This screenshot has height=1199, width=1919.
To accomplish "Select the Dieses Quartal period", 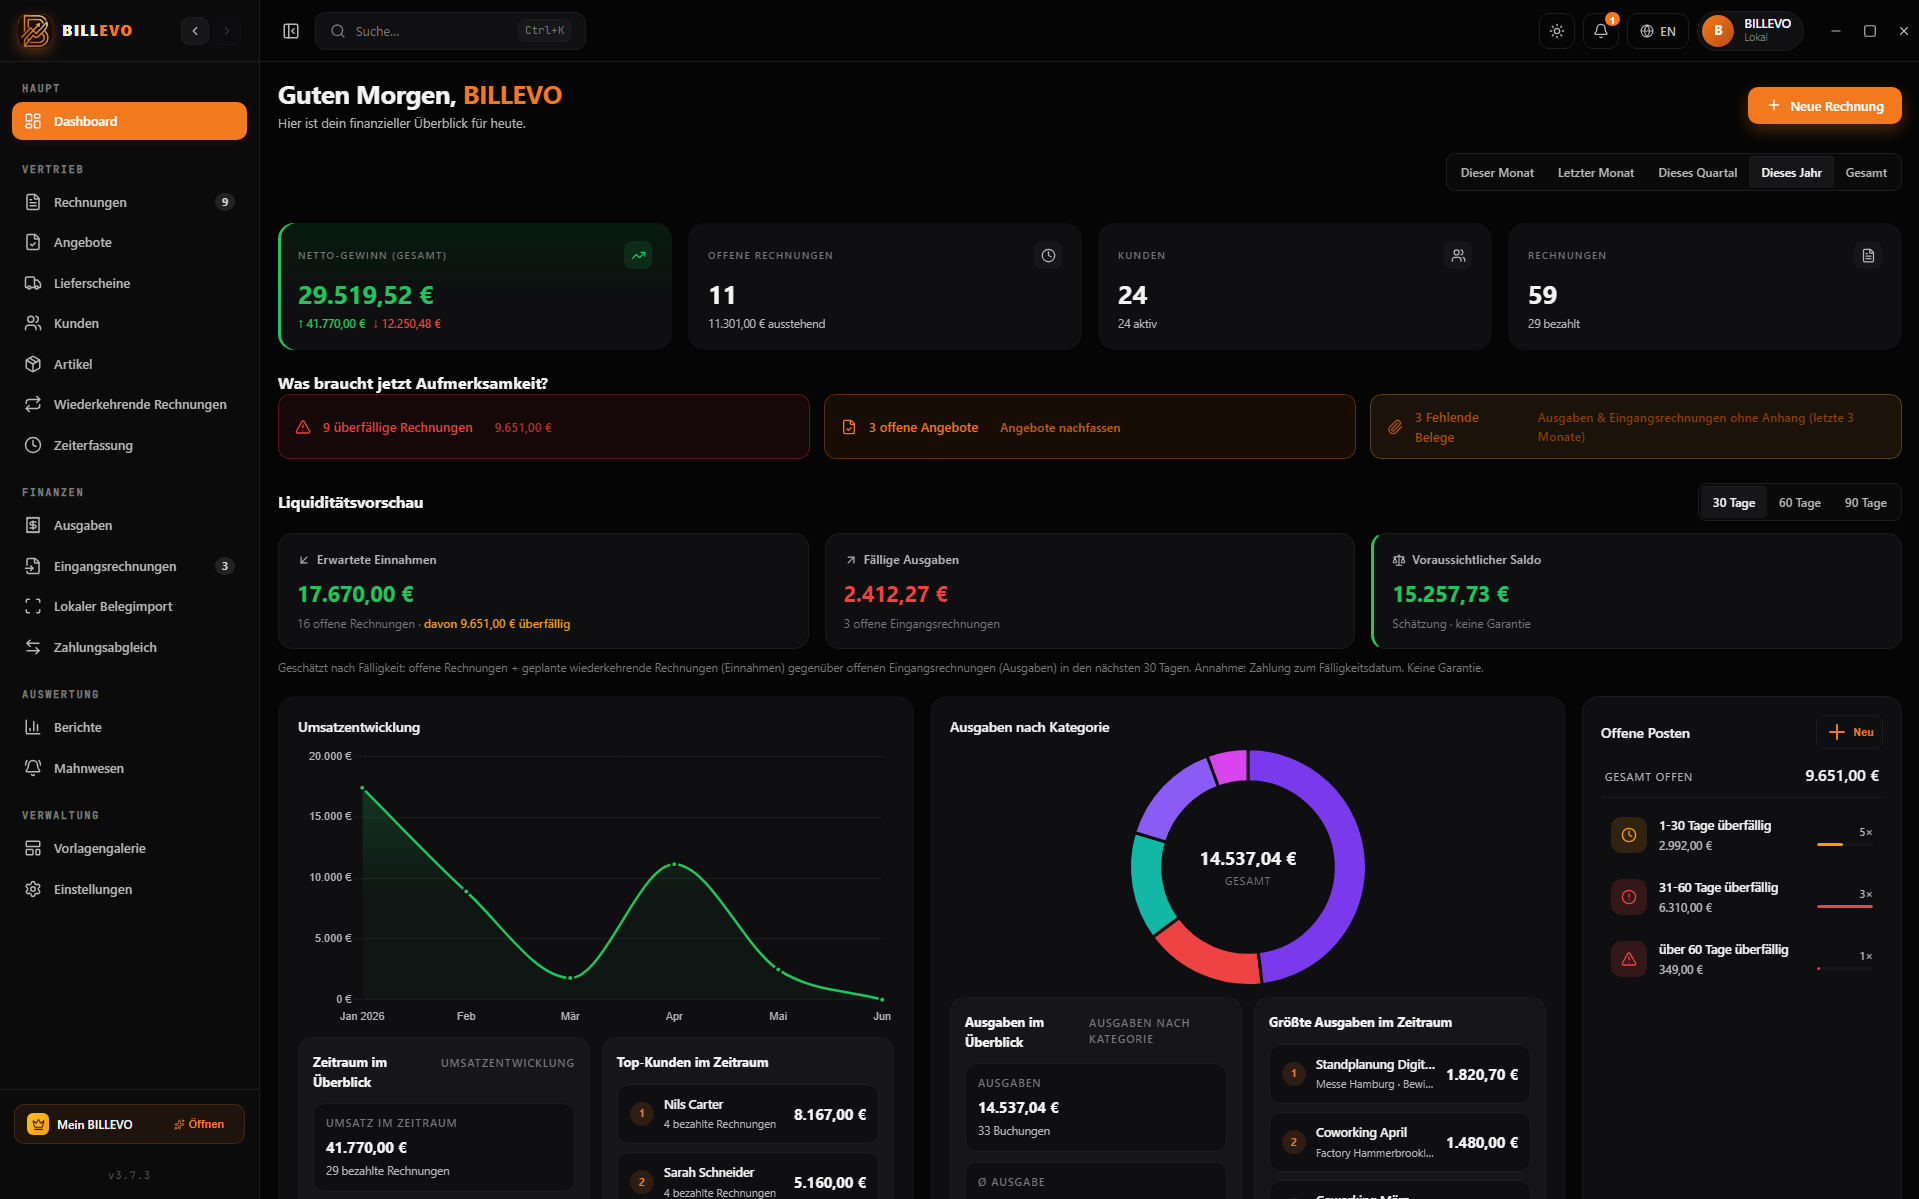I will coord(1697,173).
